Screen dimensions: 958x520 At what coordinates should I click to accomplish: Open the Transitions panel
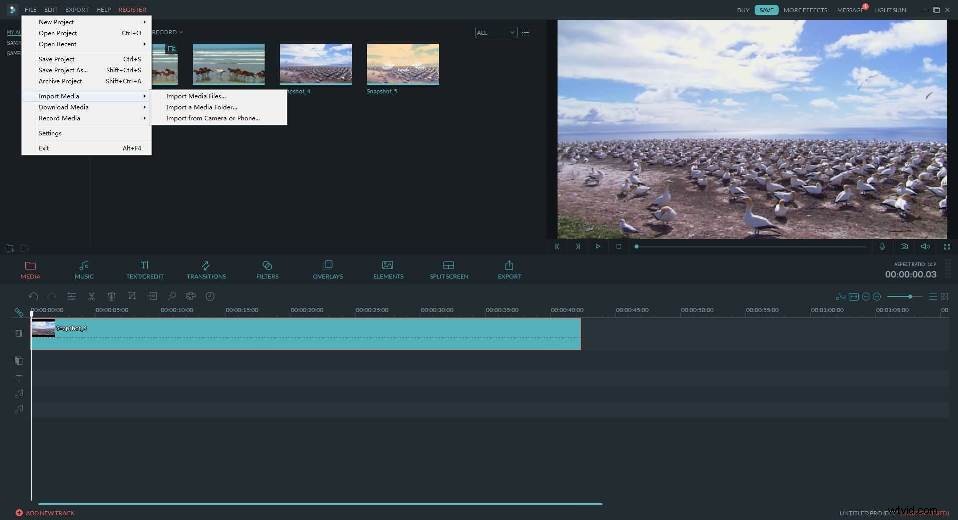pyautogui.click(x=206, y=269)
